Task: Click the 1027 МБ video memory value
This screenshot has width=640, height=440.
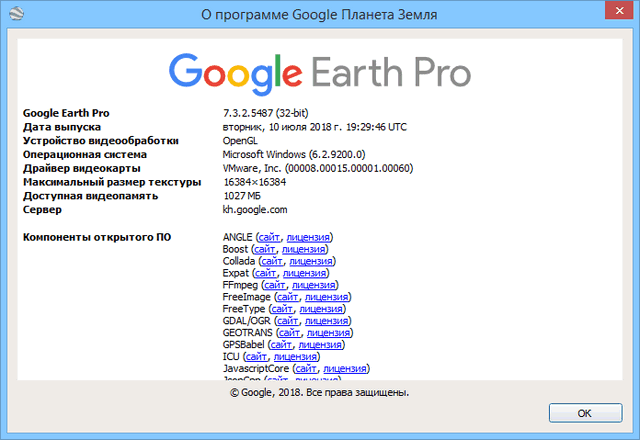Action: (242, 196)
